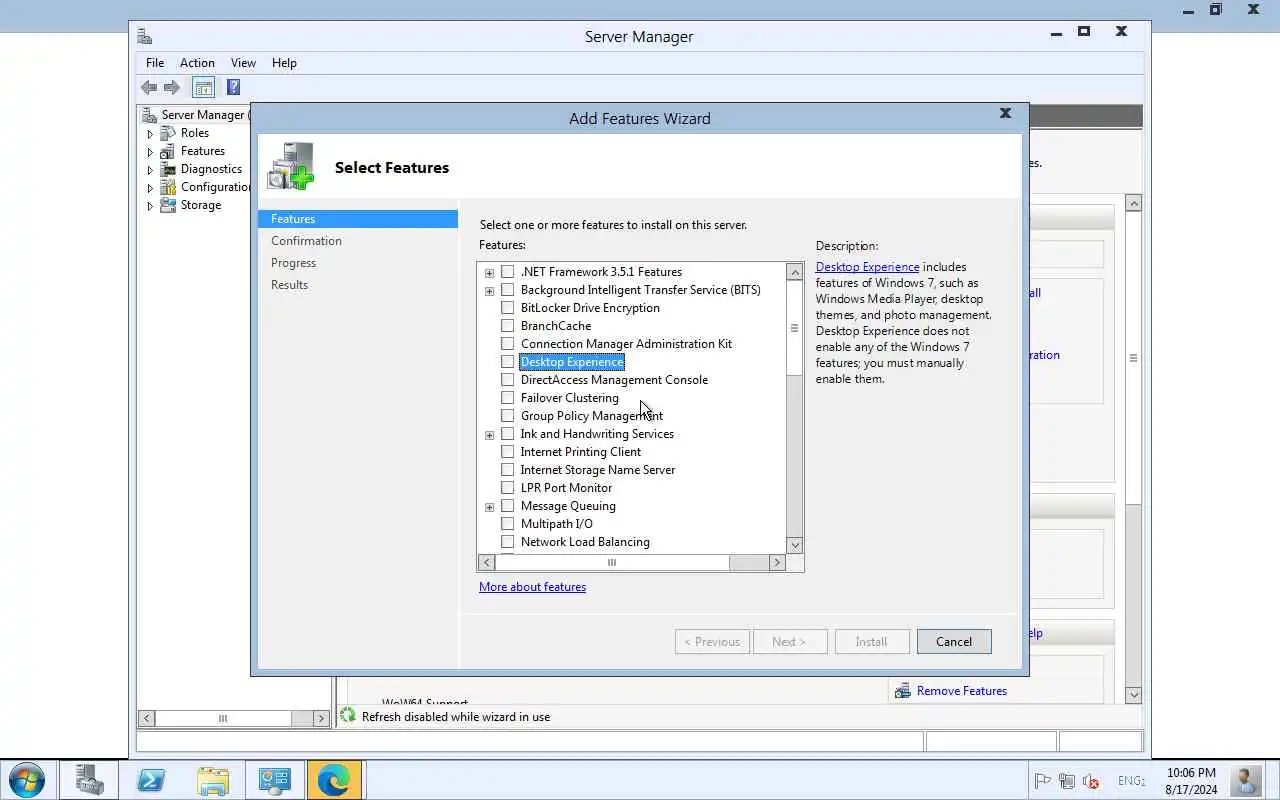
Task: Click the feature list scroll down arrow
Action: pos(795,545)
